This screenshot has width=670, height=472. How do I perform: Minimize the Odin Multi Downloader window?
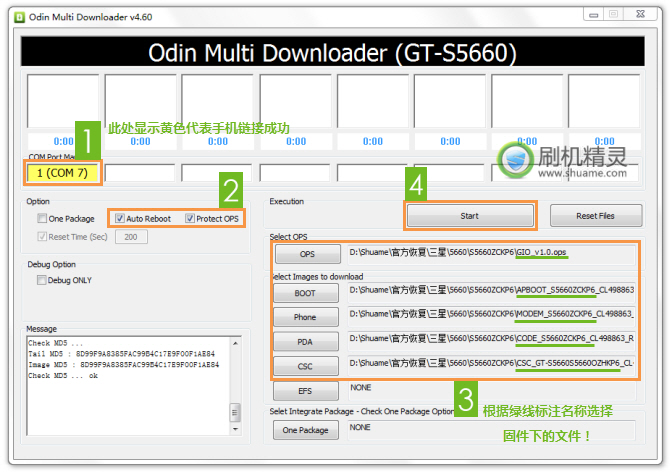coord(594,15)
